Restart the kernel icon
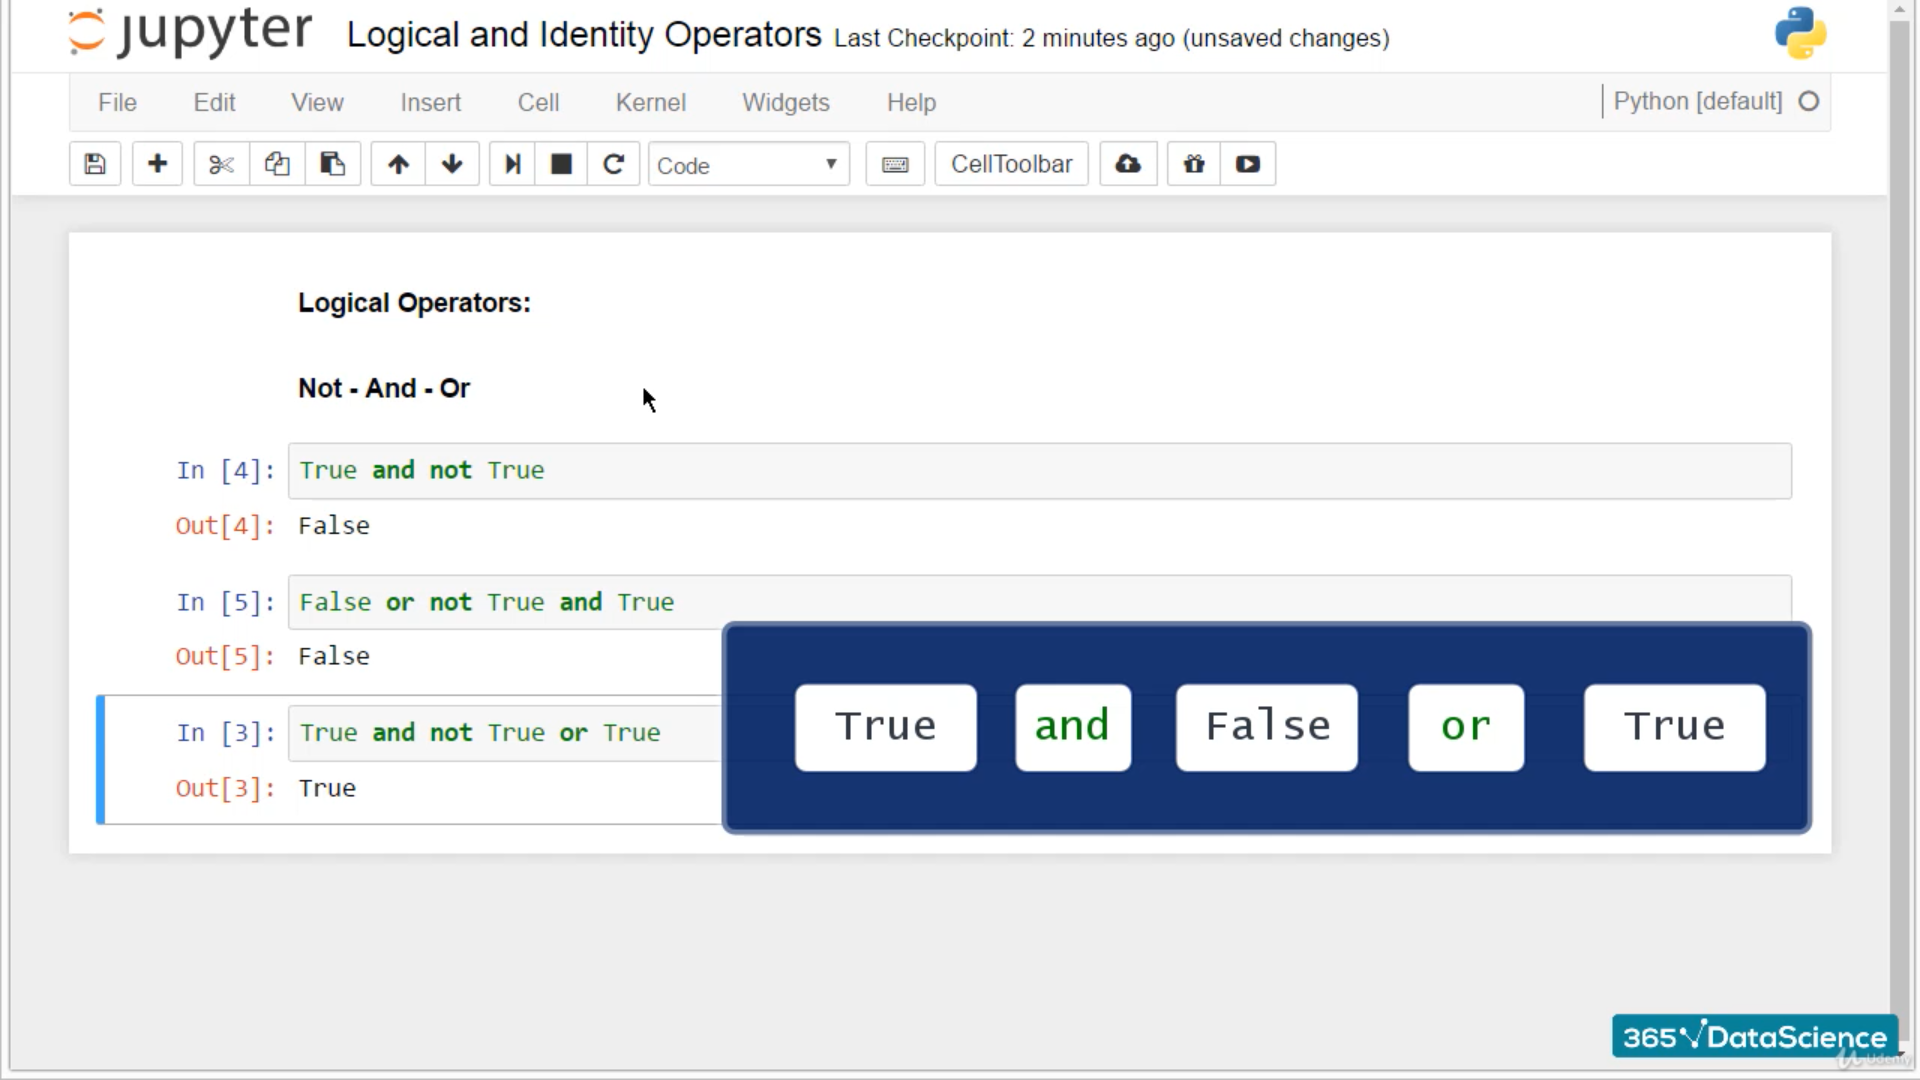The width and height of the screenshot is (1920, 1080). [x=613, y=164]
